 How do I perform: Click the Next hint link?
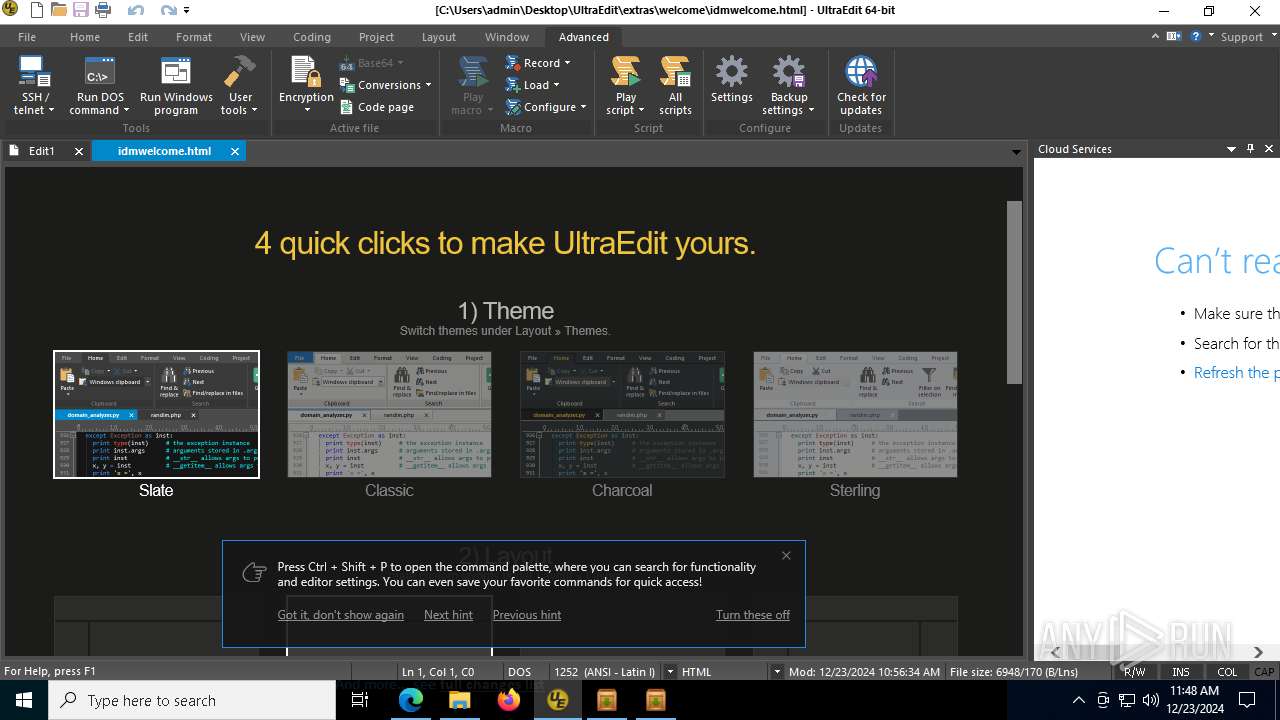[x=448, y=615]
